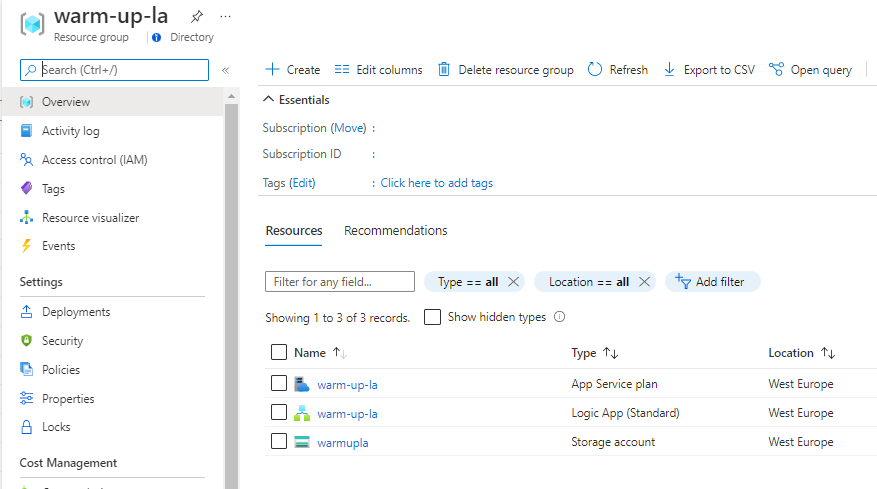Image resolution: width=877 pixels, height=489 pixels.
Task: Sort by the Name column
Action: click(x=320, y=353)
